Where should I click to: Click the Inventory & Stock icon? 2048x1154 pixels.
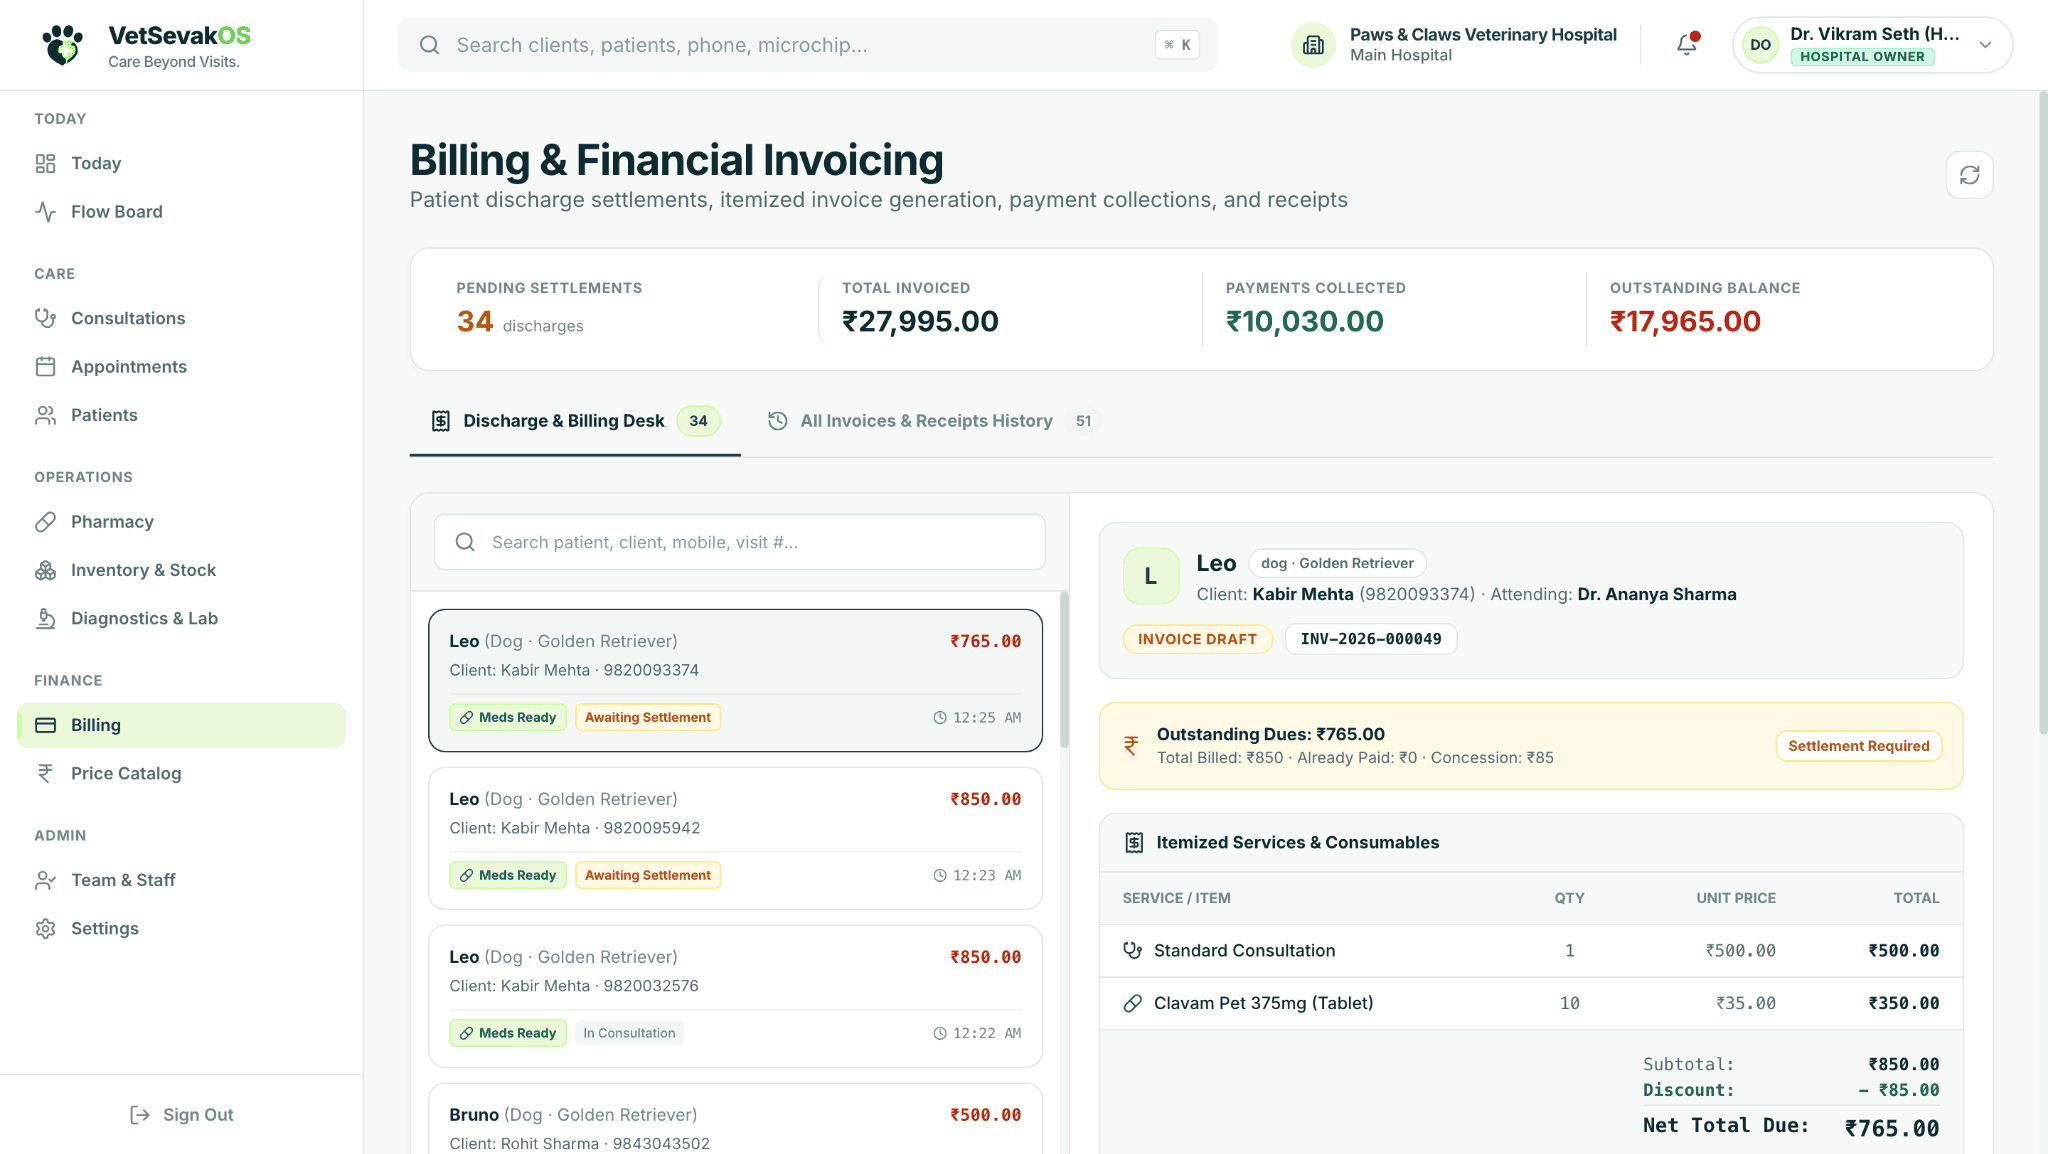tap(45, 570)
